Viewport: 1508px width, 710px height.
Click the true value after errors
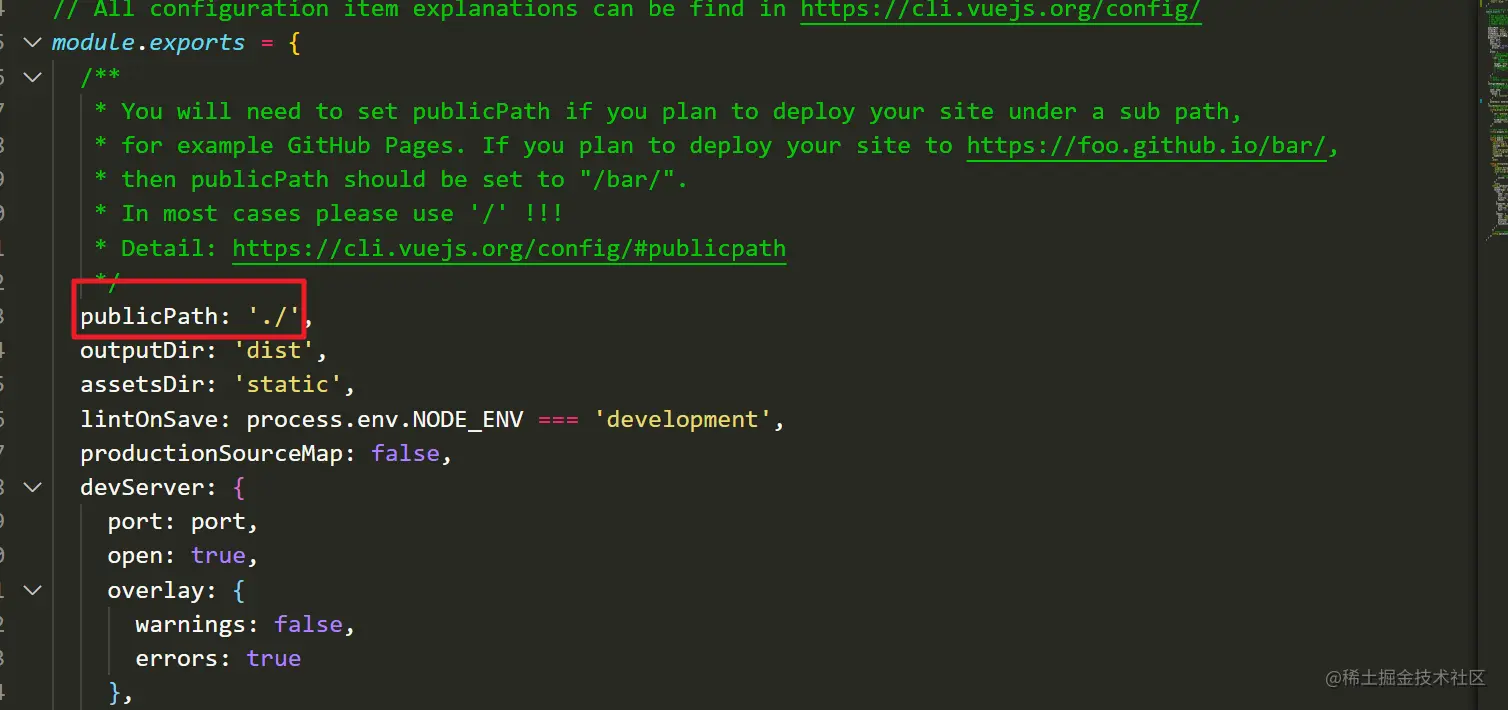click(x=274, y=658)
